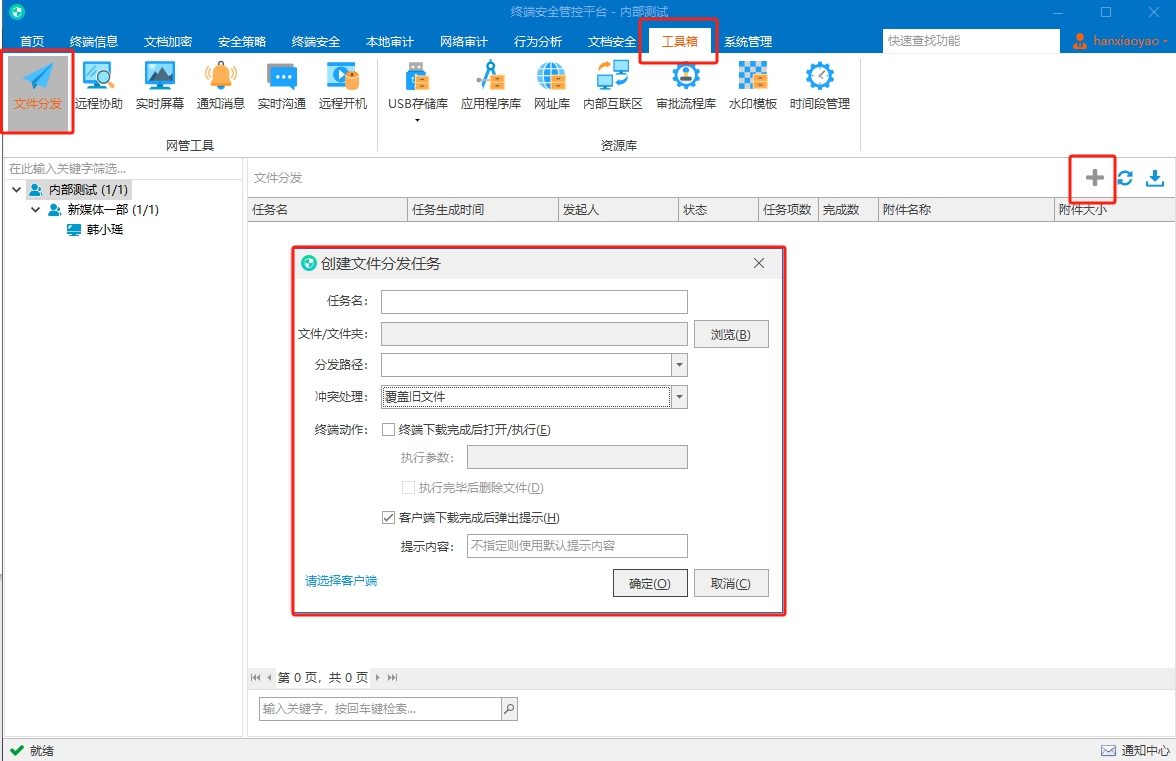This screenshot has height=761, width=1176.
Task: Open the USB存储库 library
Action: (418, 86)
